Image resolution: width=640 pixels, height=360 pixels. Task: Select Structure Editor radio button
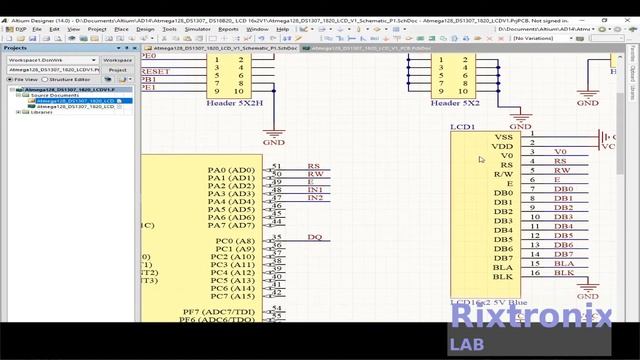pos(45,80)
